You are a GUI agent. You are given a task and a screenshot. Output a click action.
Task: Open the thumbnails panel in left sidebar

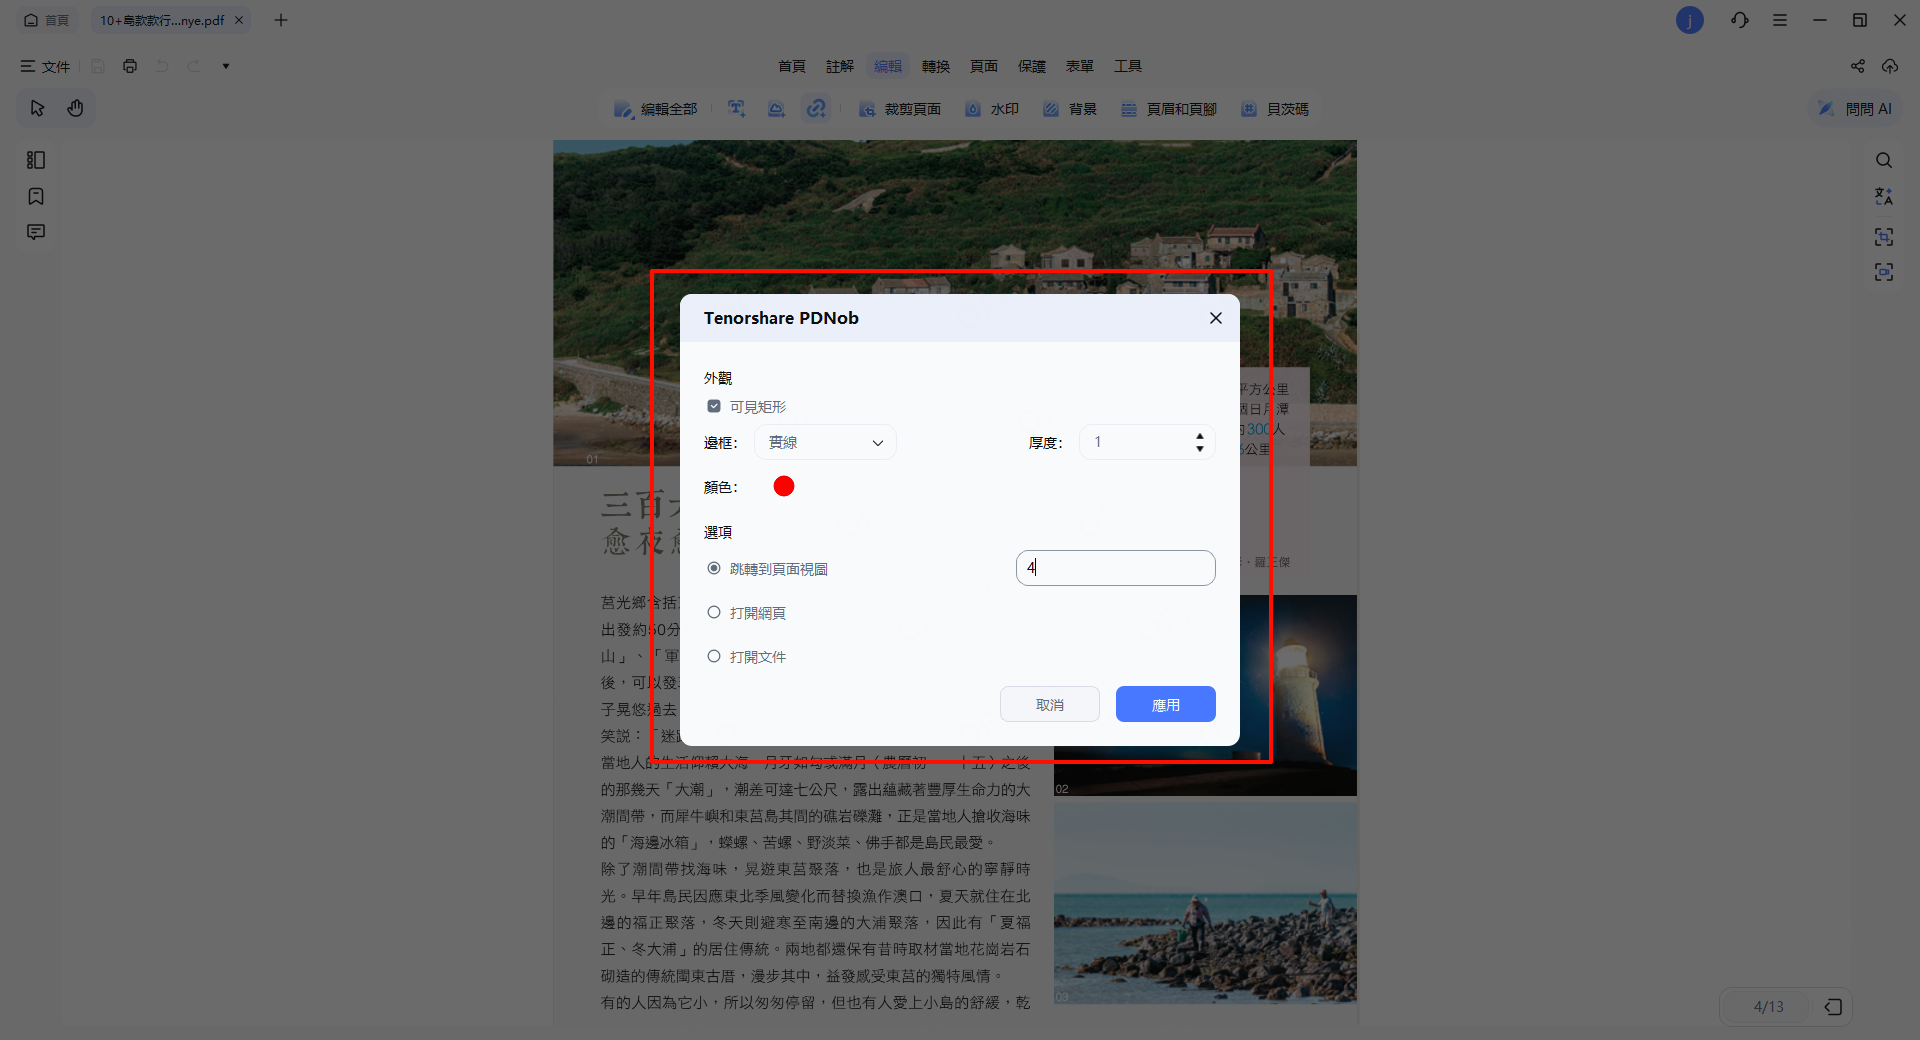pos(36,160)
